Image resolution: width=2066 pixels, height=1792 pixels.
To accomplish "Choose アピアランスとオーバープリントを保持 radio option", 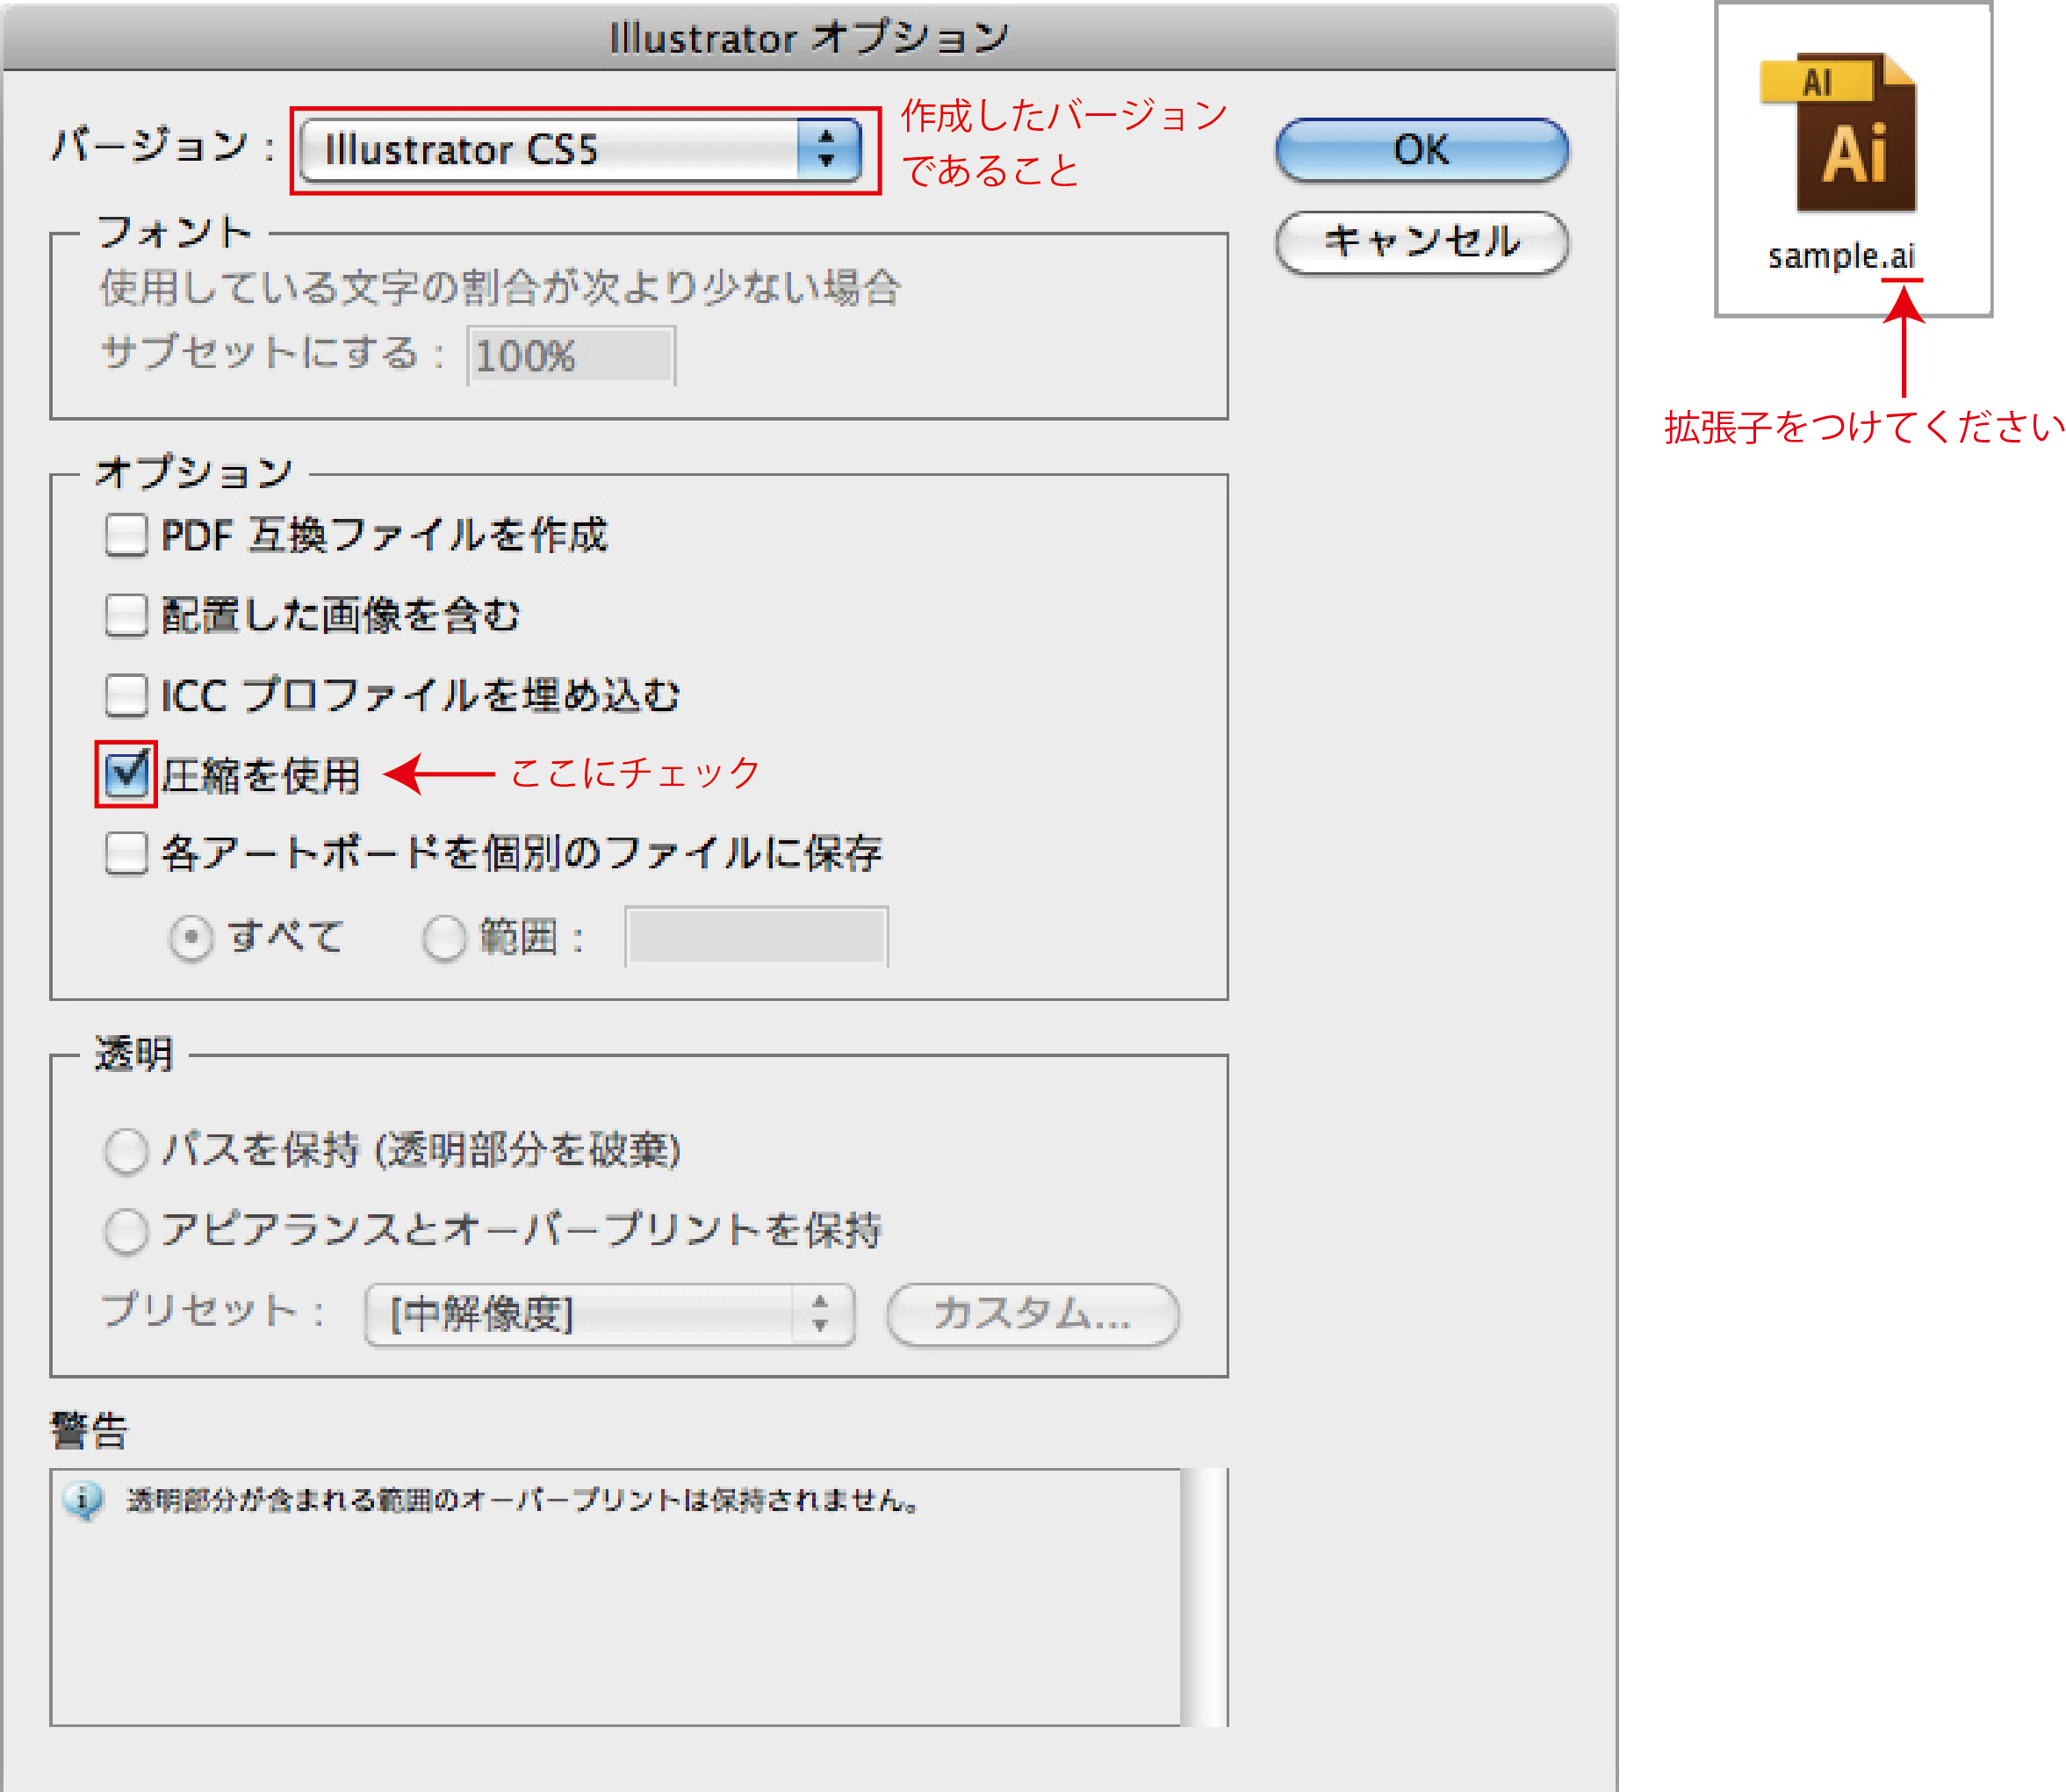I will coord(126,1230).
